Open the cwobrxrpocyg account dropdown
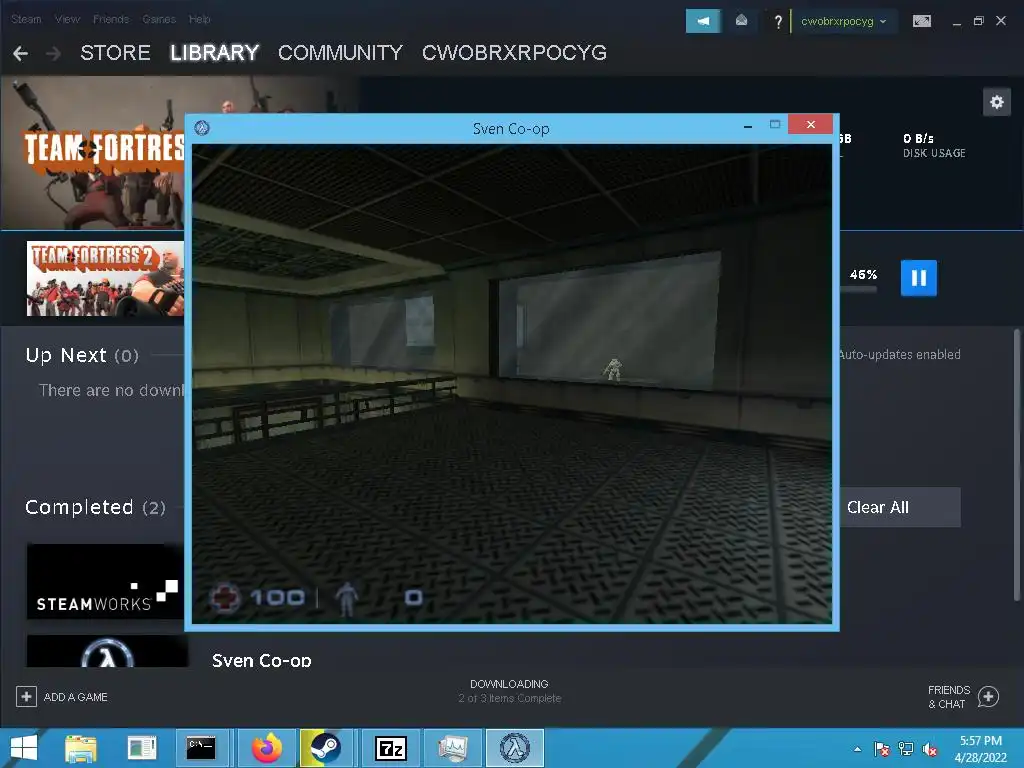Viewport: 1024px width, 768px height. coord(844,22)
